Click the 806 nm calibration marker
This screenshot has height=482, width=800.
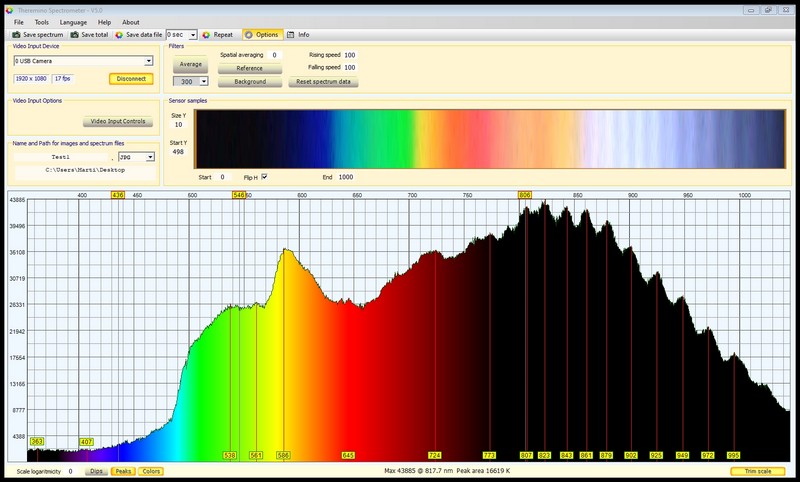525,195
